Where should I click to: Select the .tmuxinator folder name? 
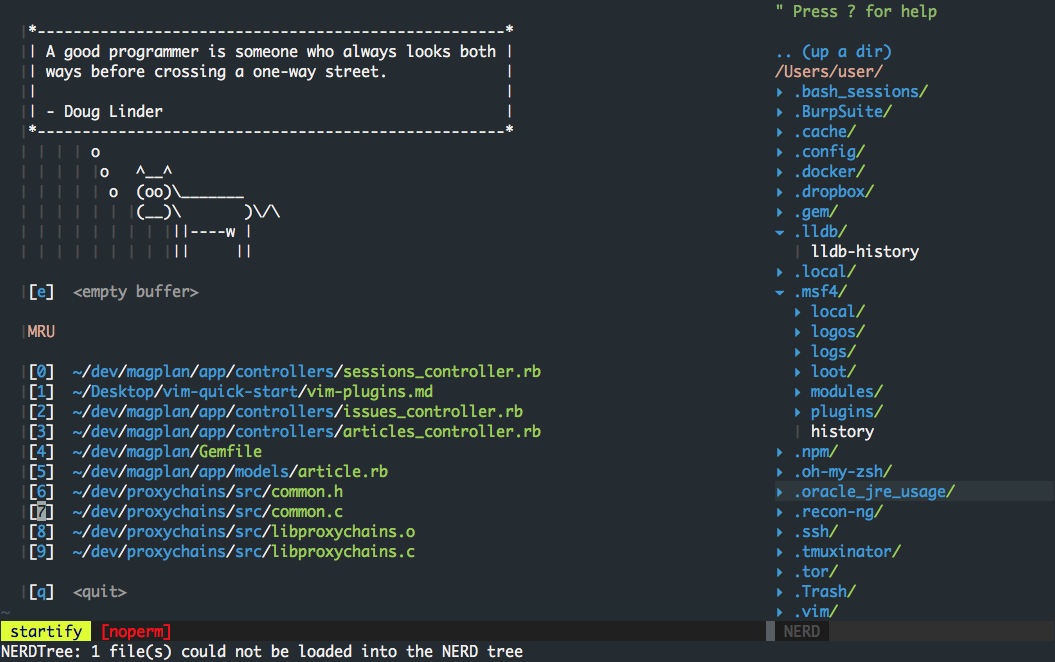tap(847, 552)
